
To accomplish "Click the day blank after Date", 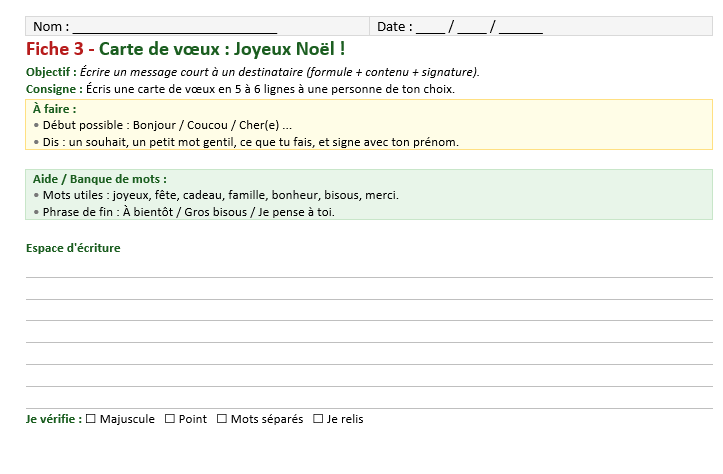I will [x=430, y=27].
